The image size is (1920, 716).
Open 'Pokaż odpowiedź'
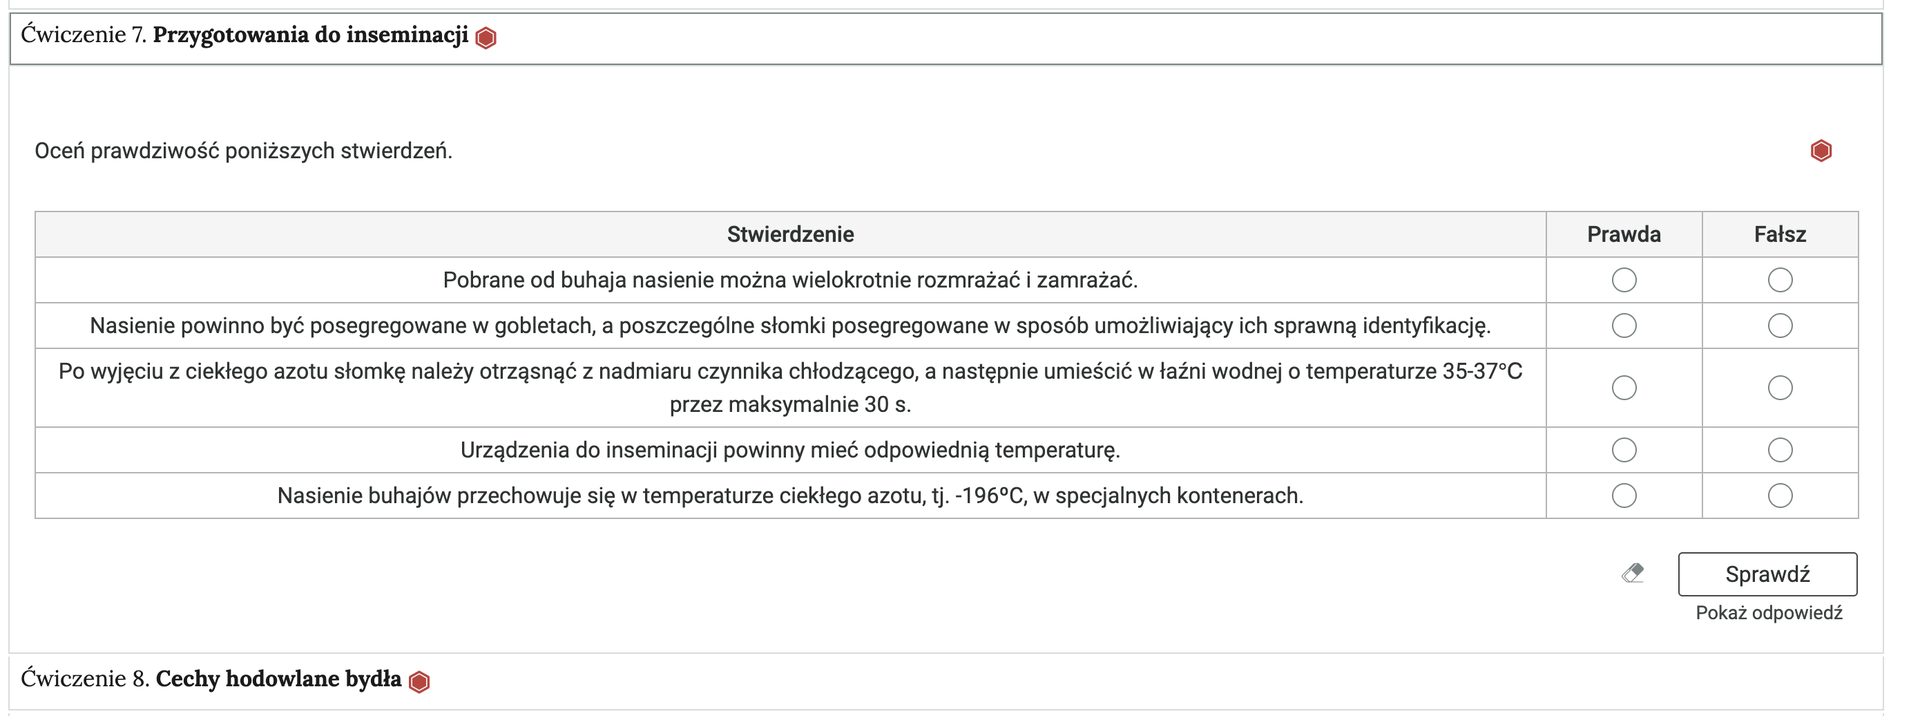(1768, 612)
